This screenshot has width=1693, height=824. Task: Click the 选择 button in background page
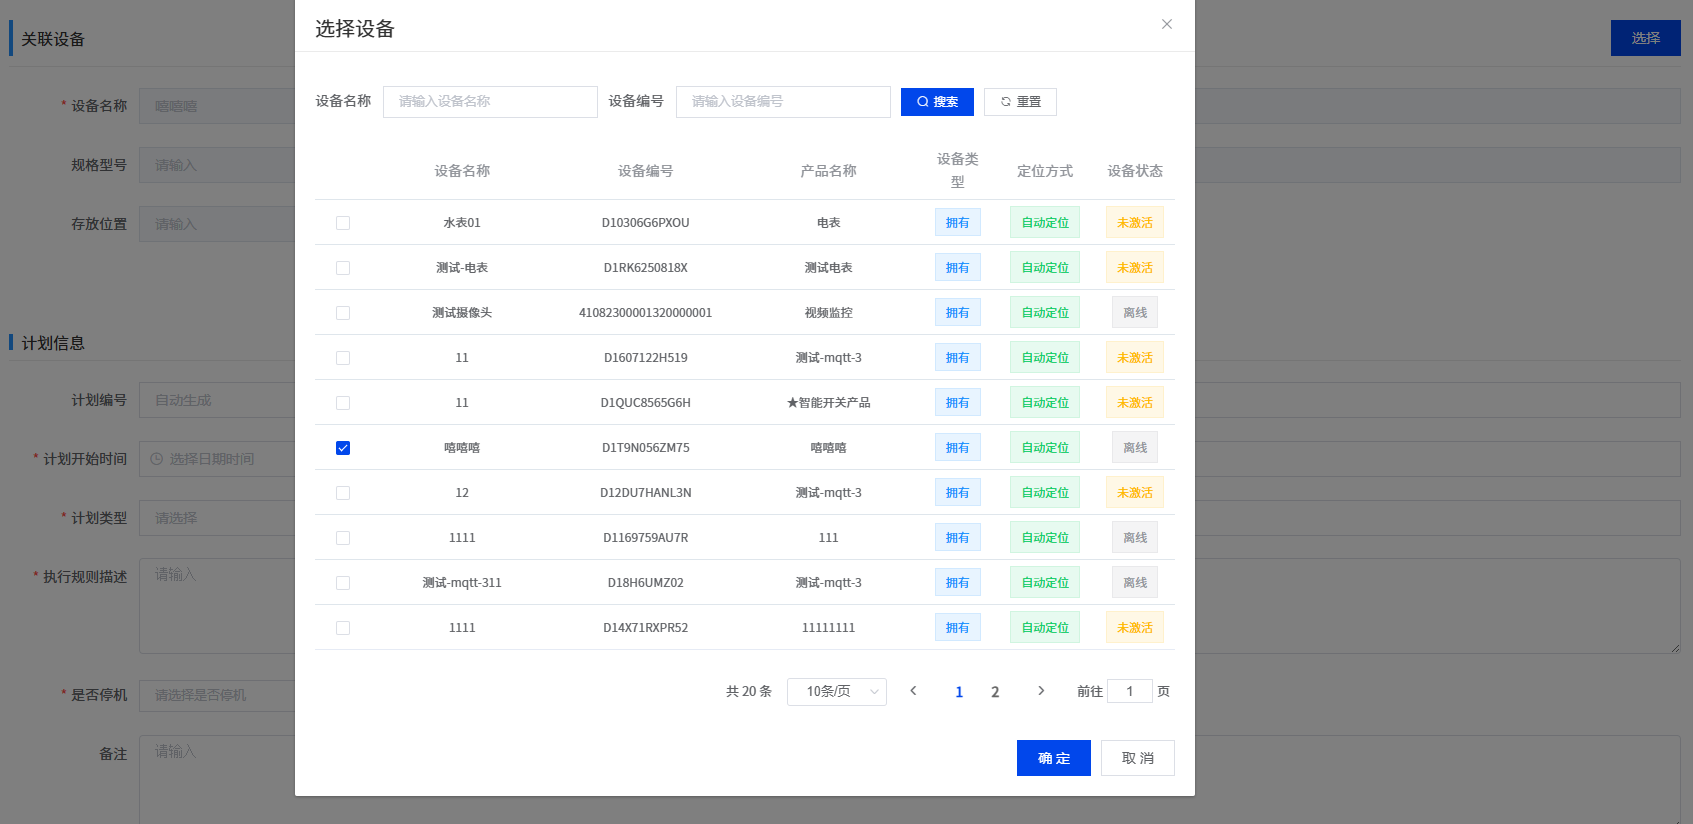point(1646,38)
